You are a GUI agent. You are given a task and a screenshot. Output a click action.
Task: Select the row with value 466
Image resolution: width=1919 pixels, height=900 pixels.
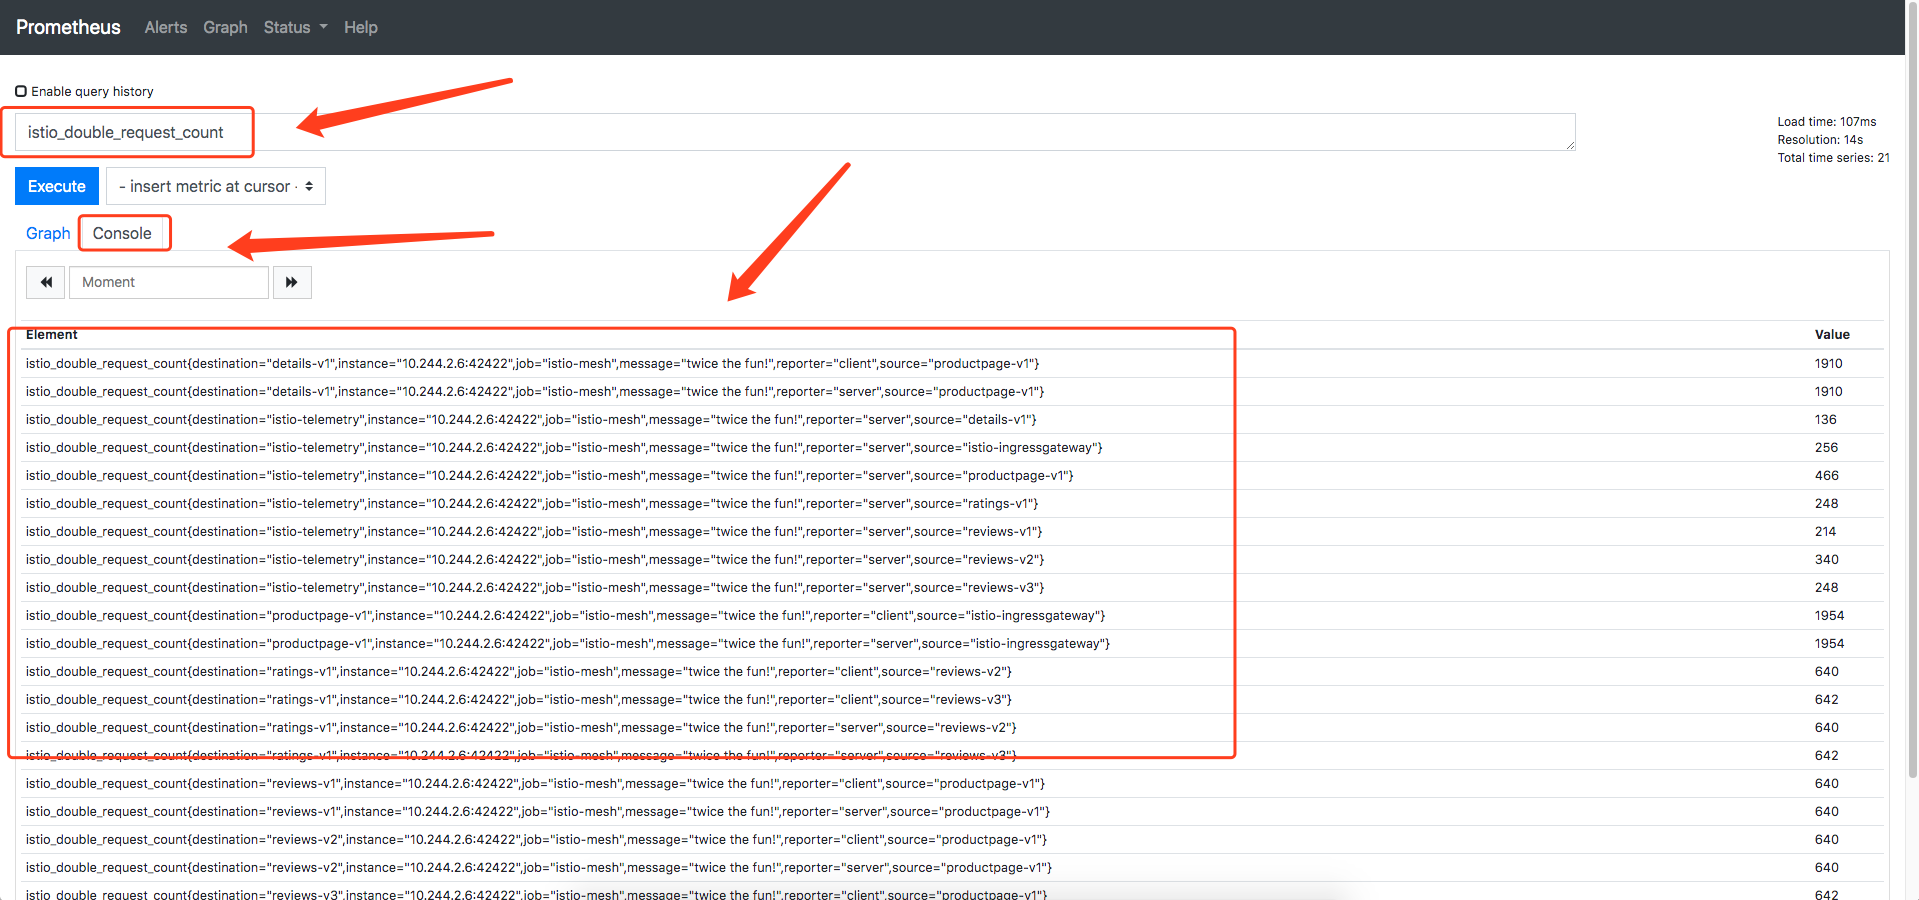coord(549,476)
